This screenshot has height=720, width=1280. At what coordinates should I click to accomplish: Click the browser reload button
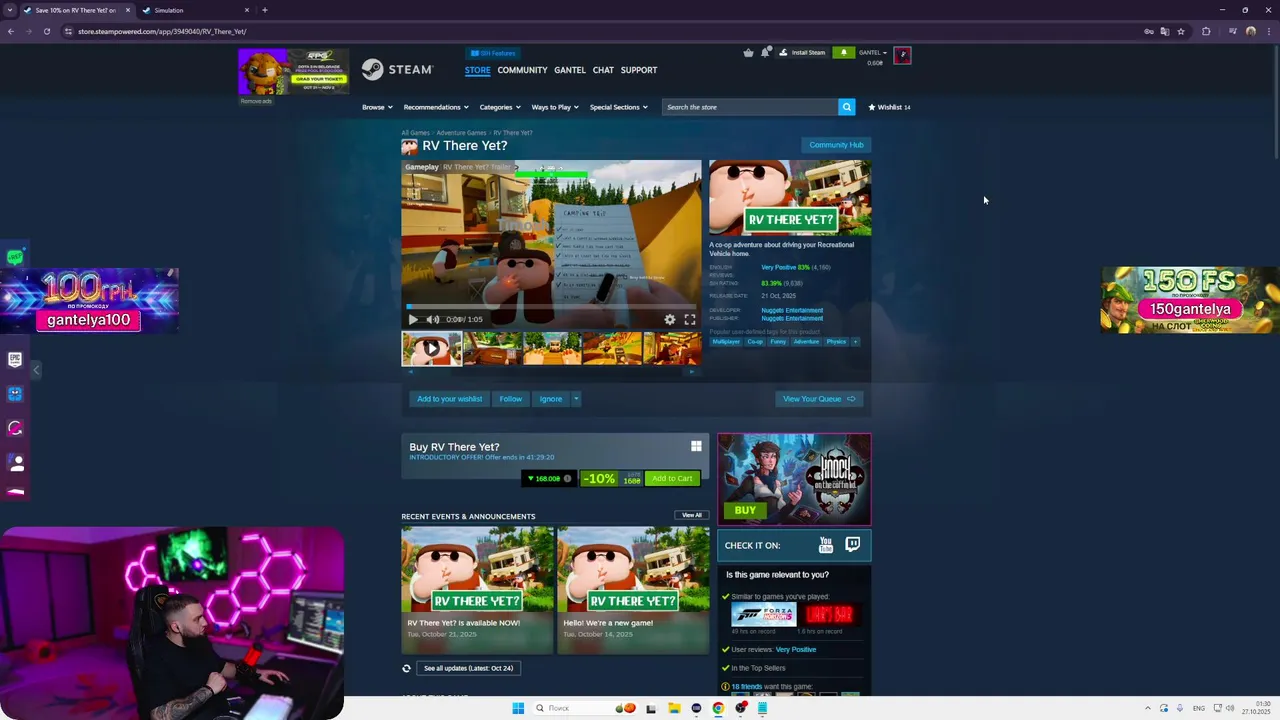pyautogui.click(x=46, y=31)
